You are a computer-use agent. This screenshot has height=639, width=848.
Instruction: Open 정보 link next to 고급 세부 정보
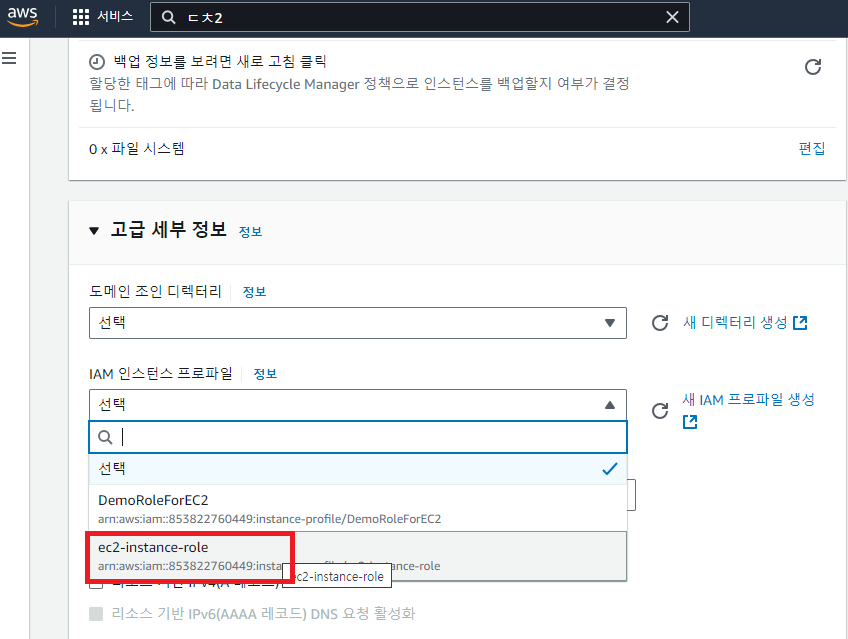coord(250,232)
